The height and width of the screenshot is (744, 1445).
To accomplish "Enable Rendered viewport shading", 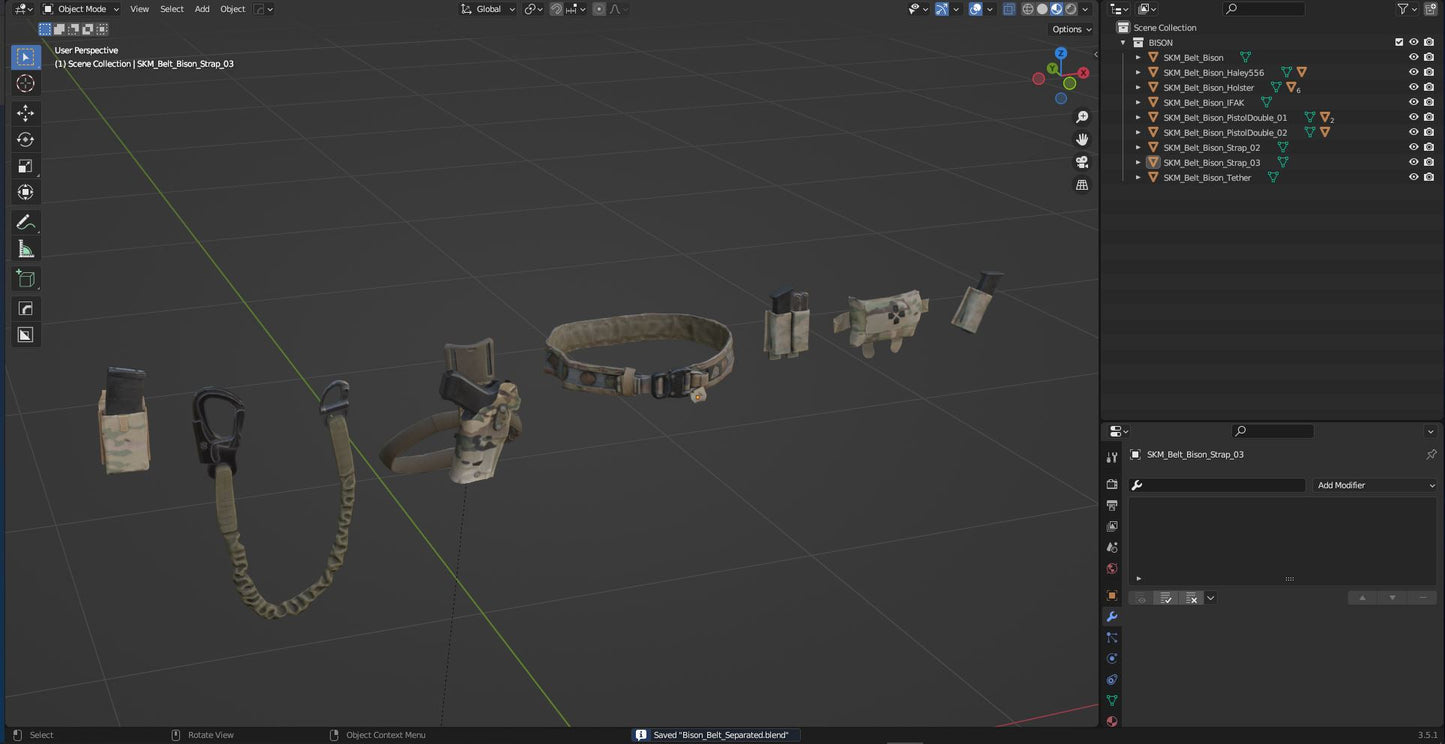I will tap(1068, 8).
